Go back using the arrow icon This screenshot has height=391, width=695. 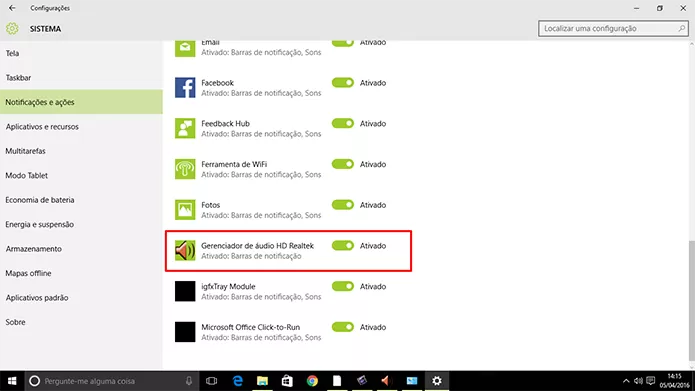click(x=12, y=8)
